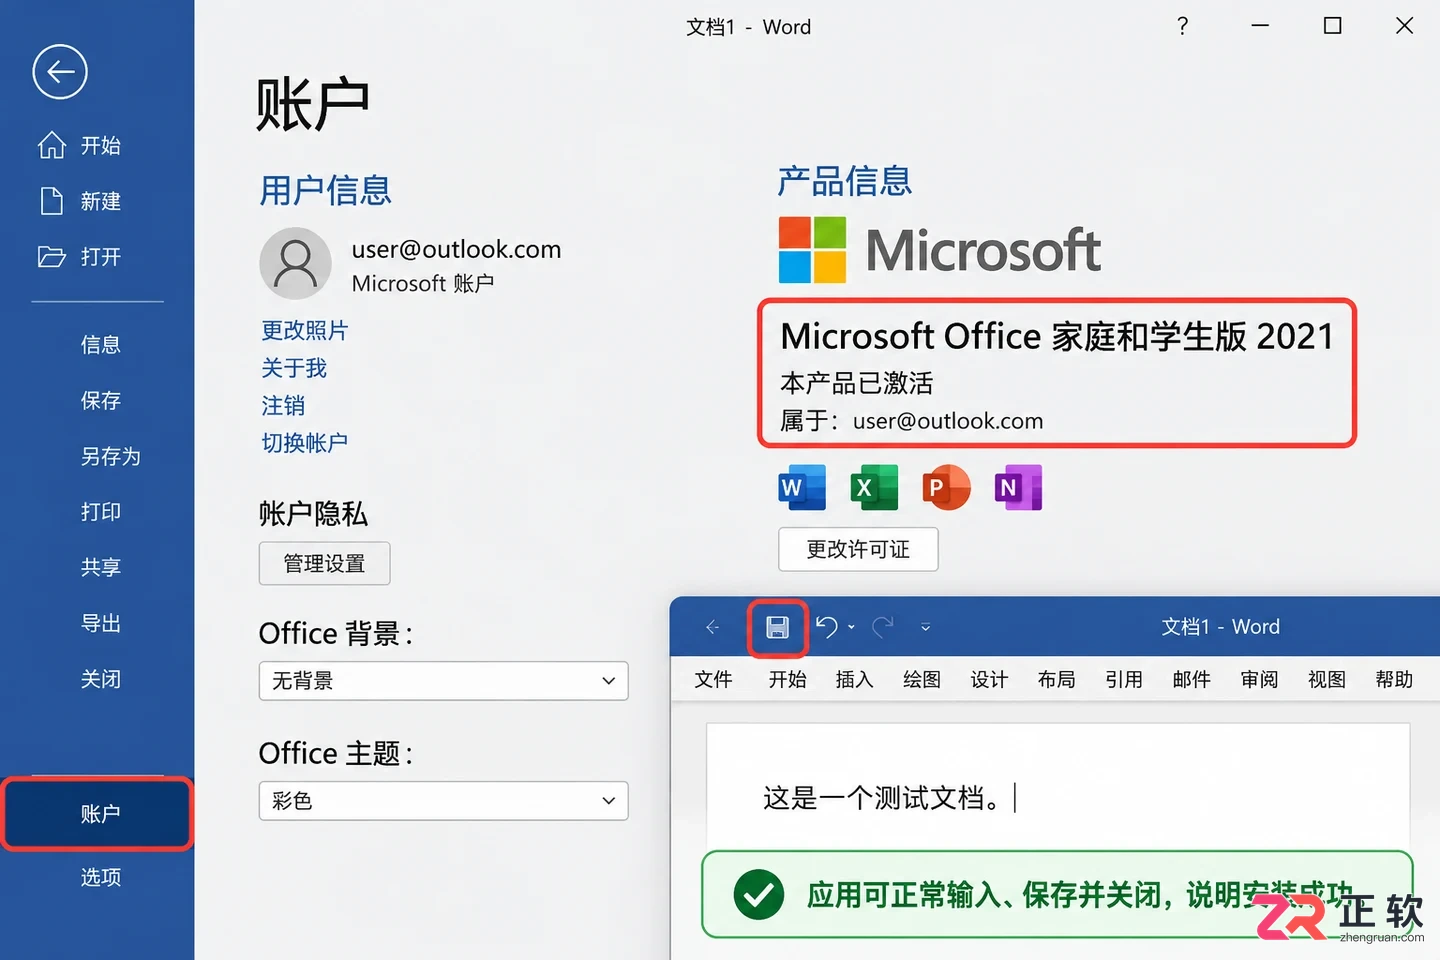Viewport: 1440px width, 960px height.
Task: Select 打印 in the sidebar
Action: pos(101,512)
